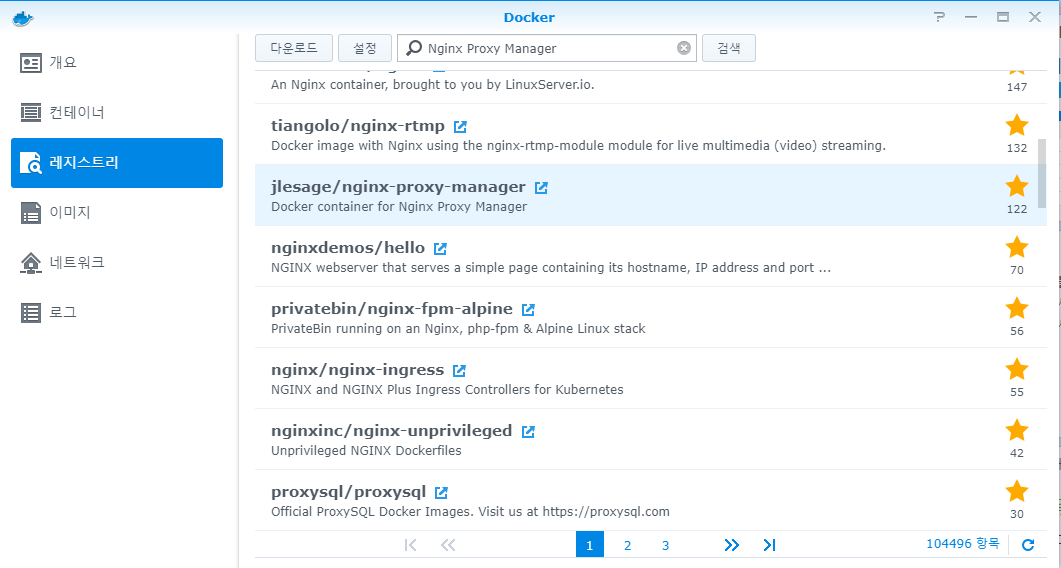Jump to the last page of results
The height and width of the screenshot is (568, 1061).
(769, 545)
